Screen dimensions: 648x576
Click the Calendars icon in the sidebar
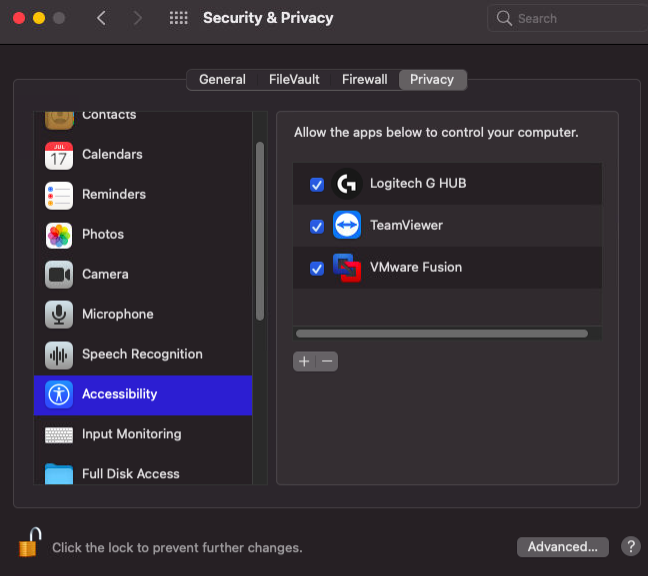59,155
